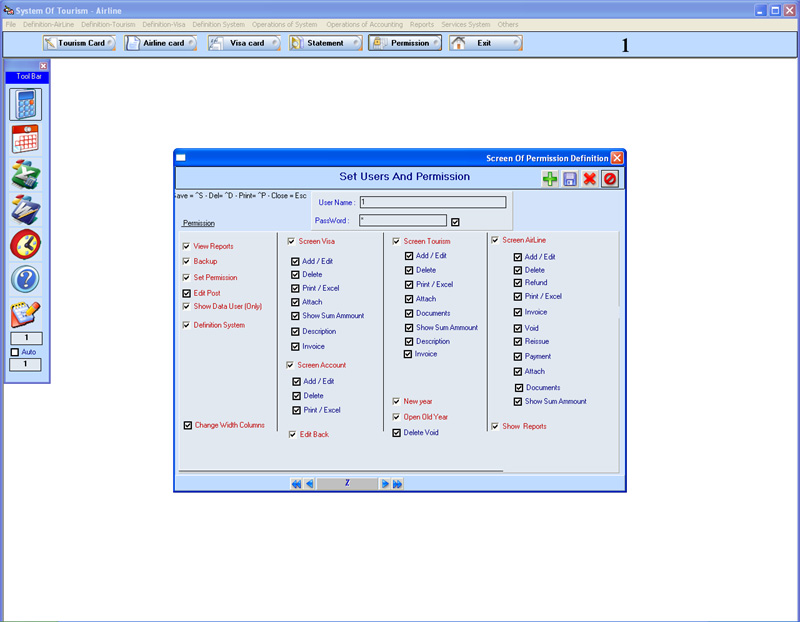Click the green plus add user icon

(x=550, y=178)
